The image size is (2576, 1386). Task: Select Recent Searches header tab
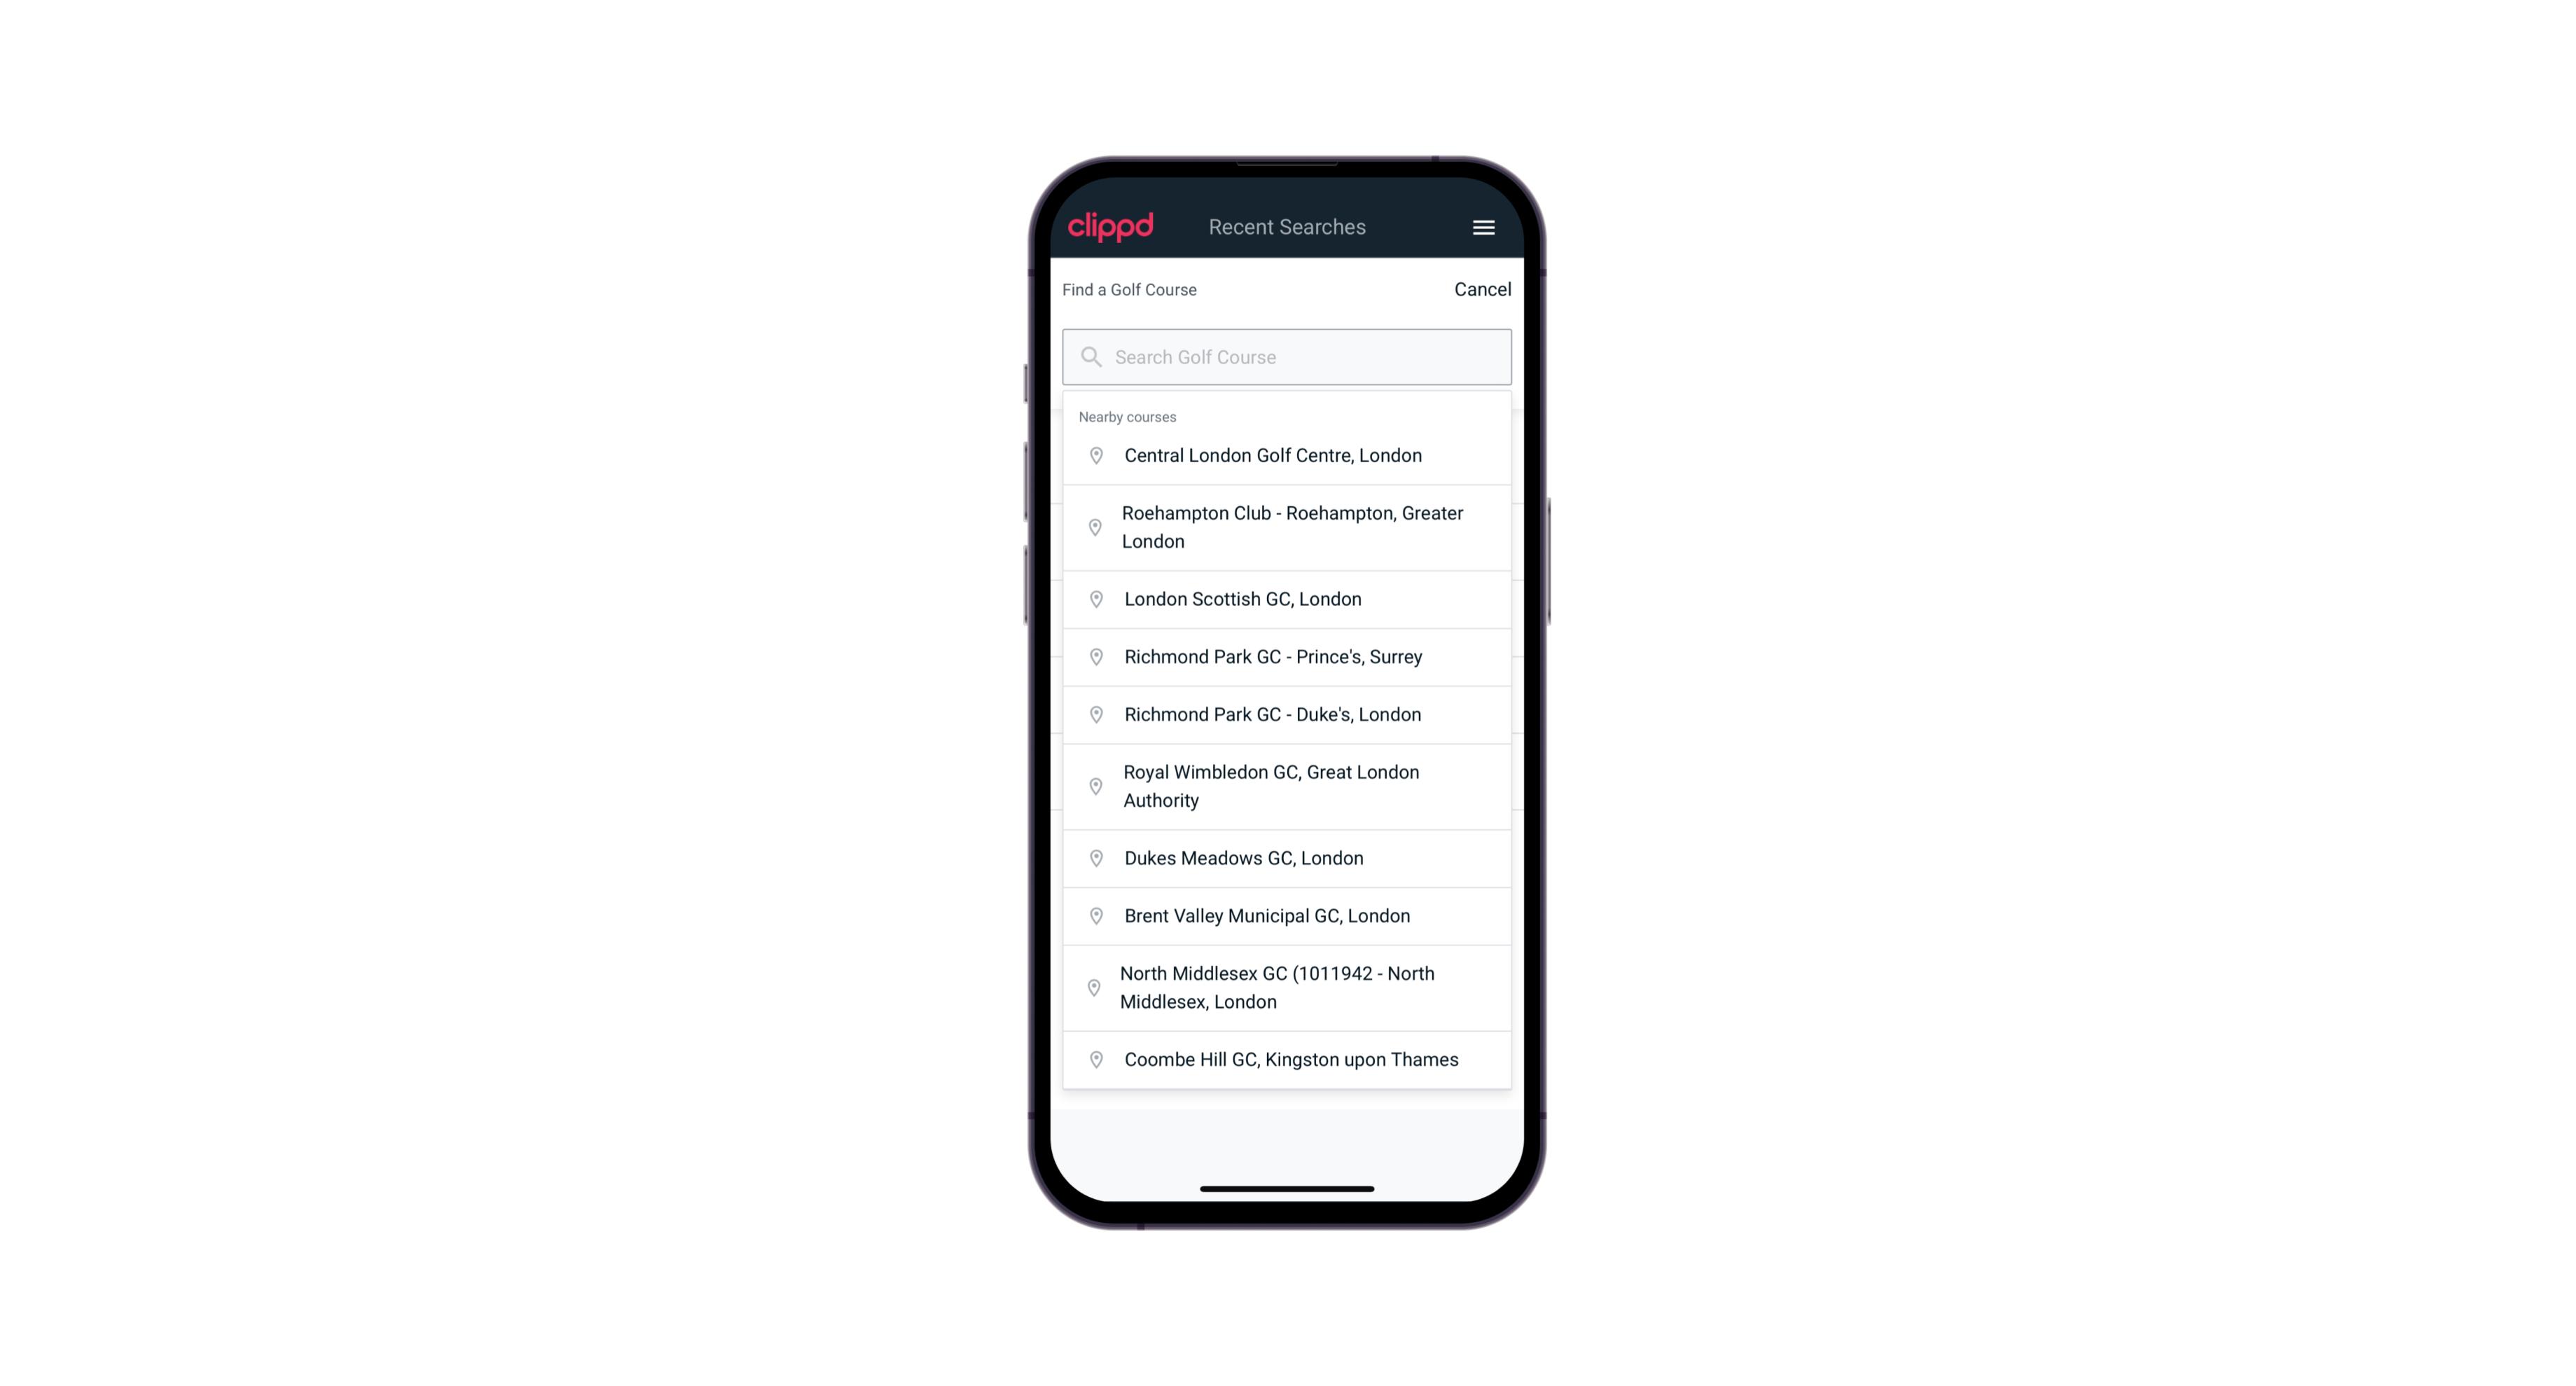point(1287,227)
